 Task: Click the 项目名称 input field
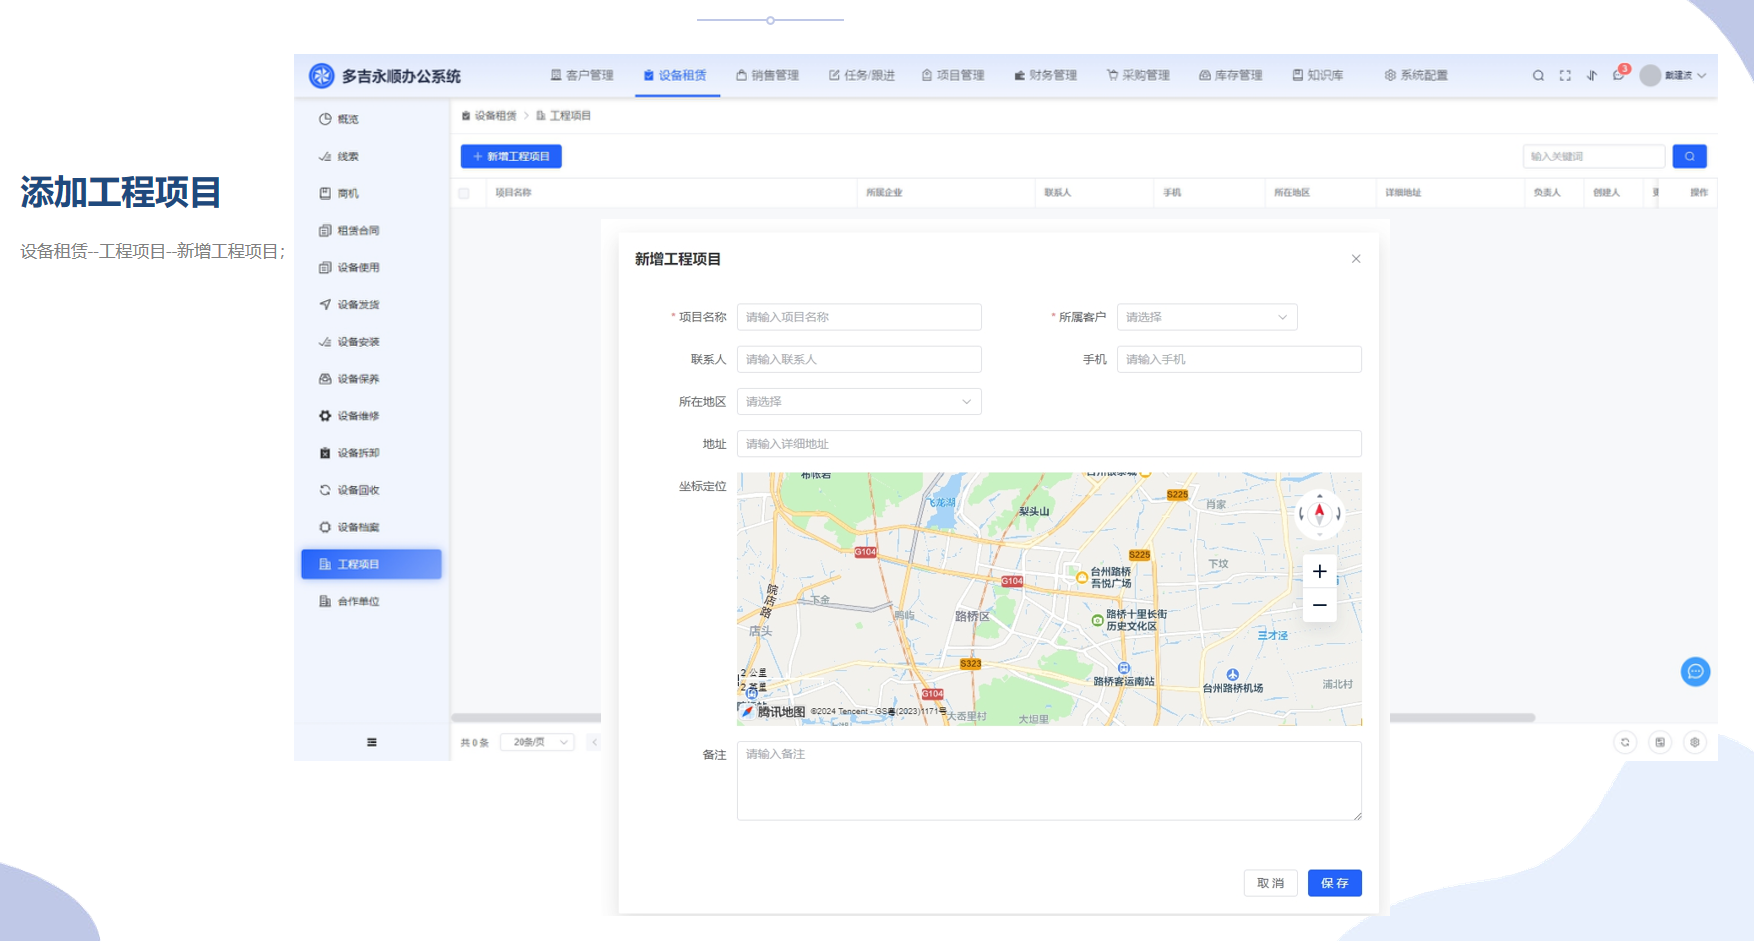858,317
